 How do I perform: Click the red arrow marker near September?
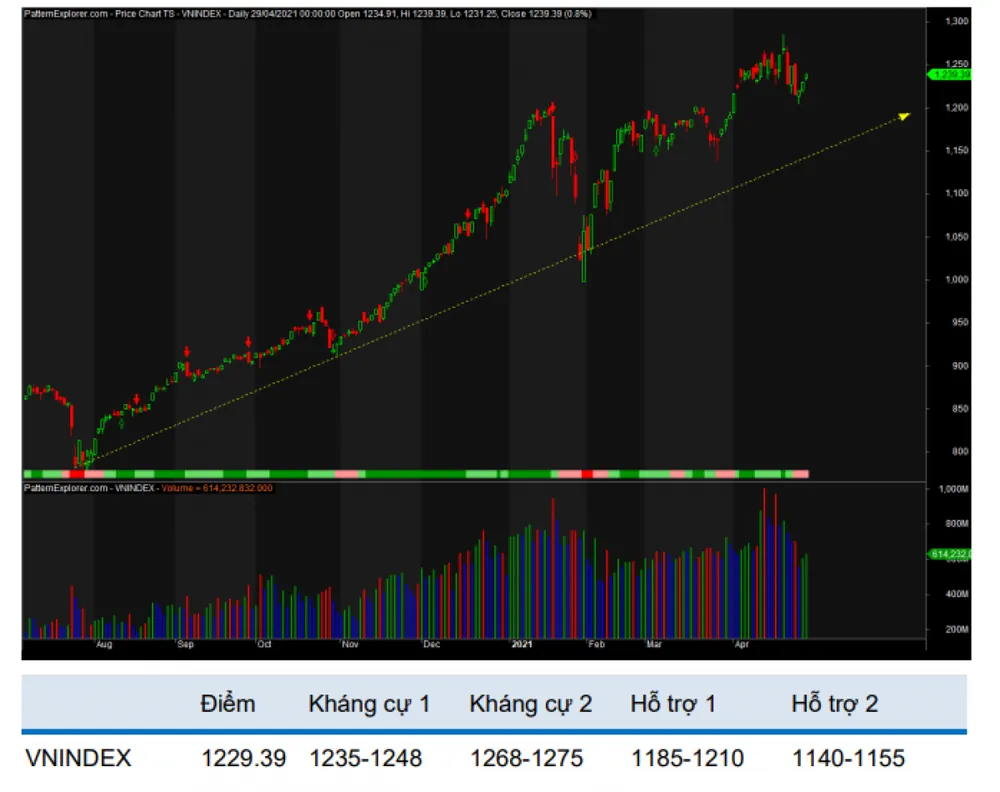point(187,351)
